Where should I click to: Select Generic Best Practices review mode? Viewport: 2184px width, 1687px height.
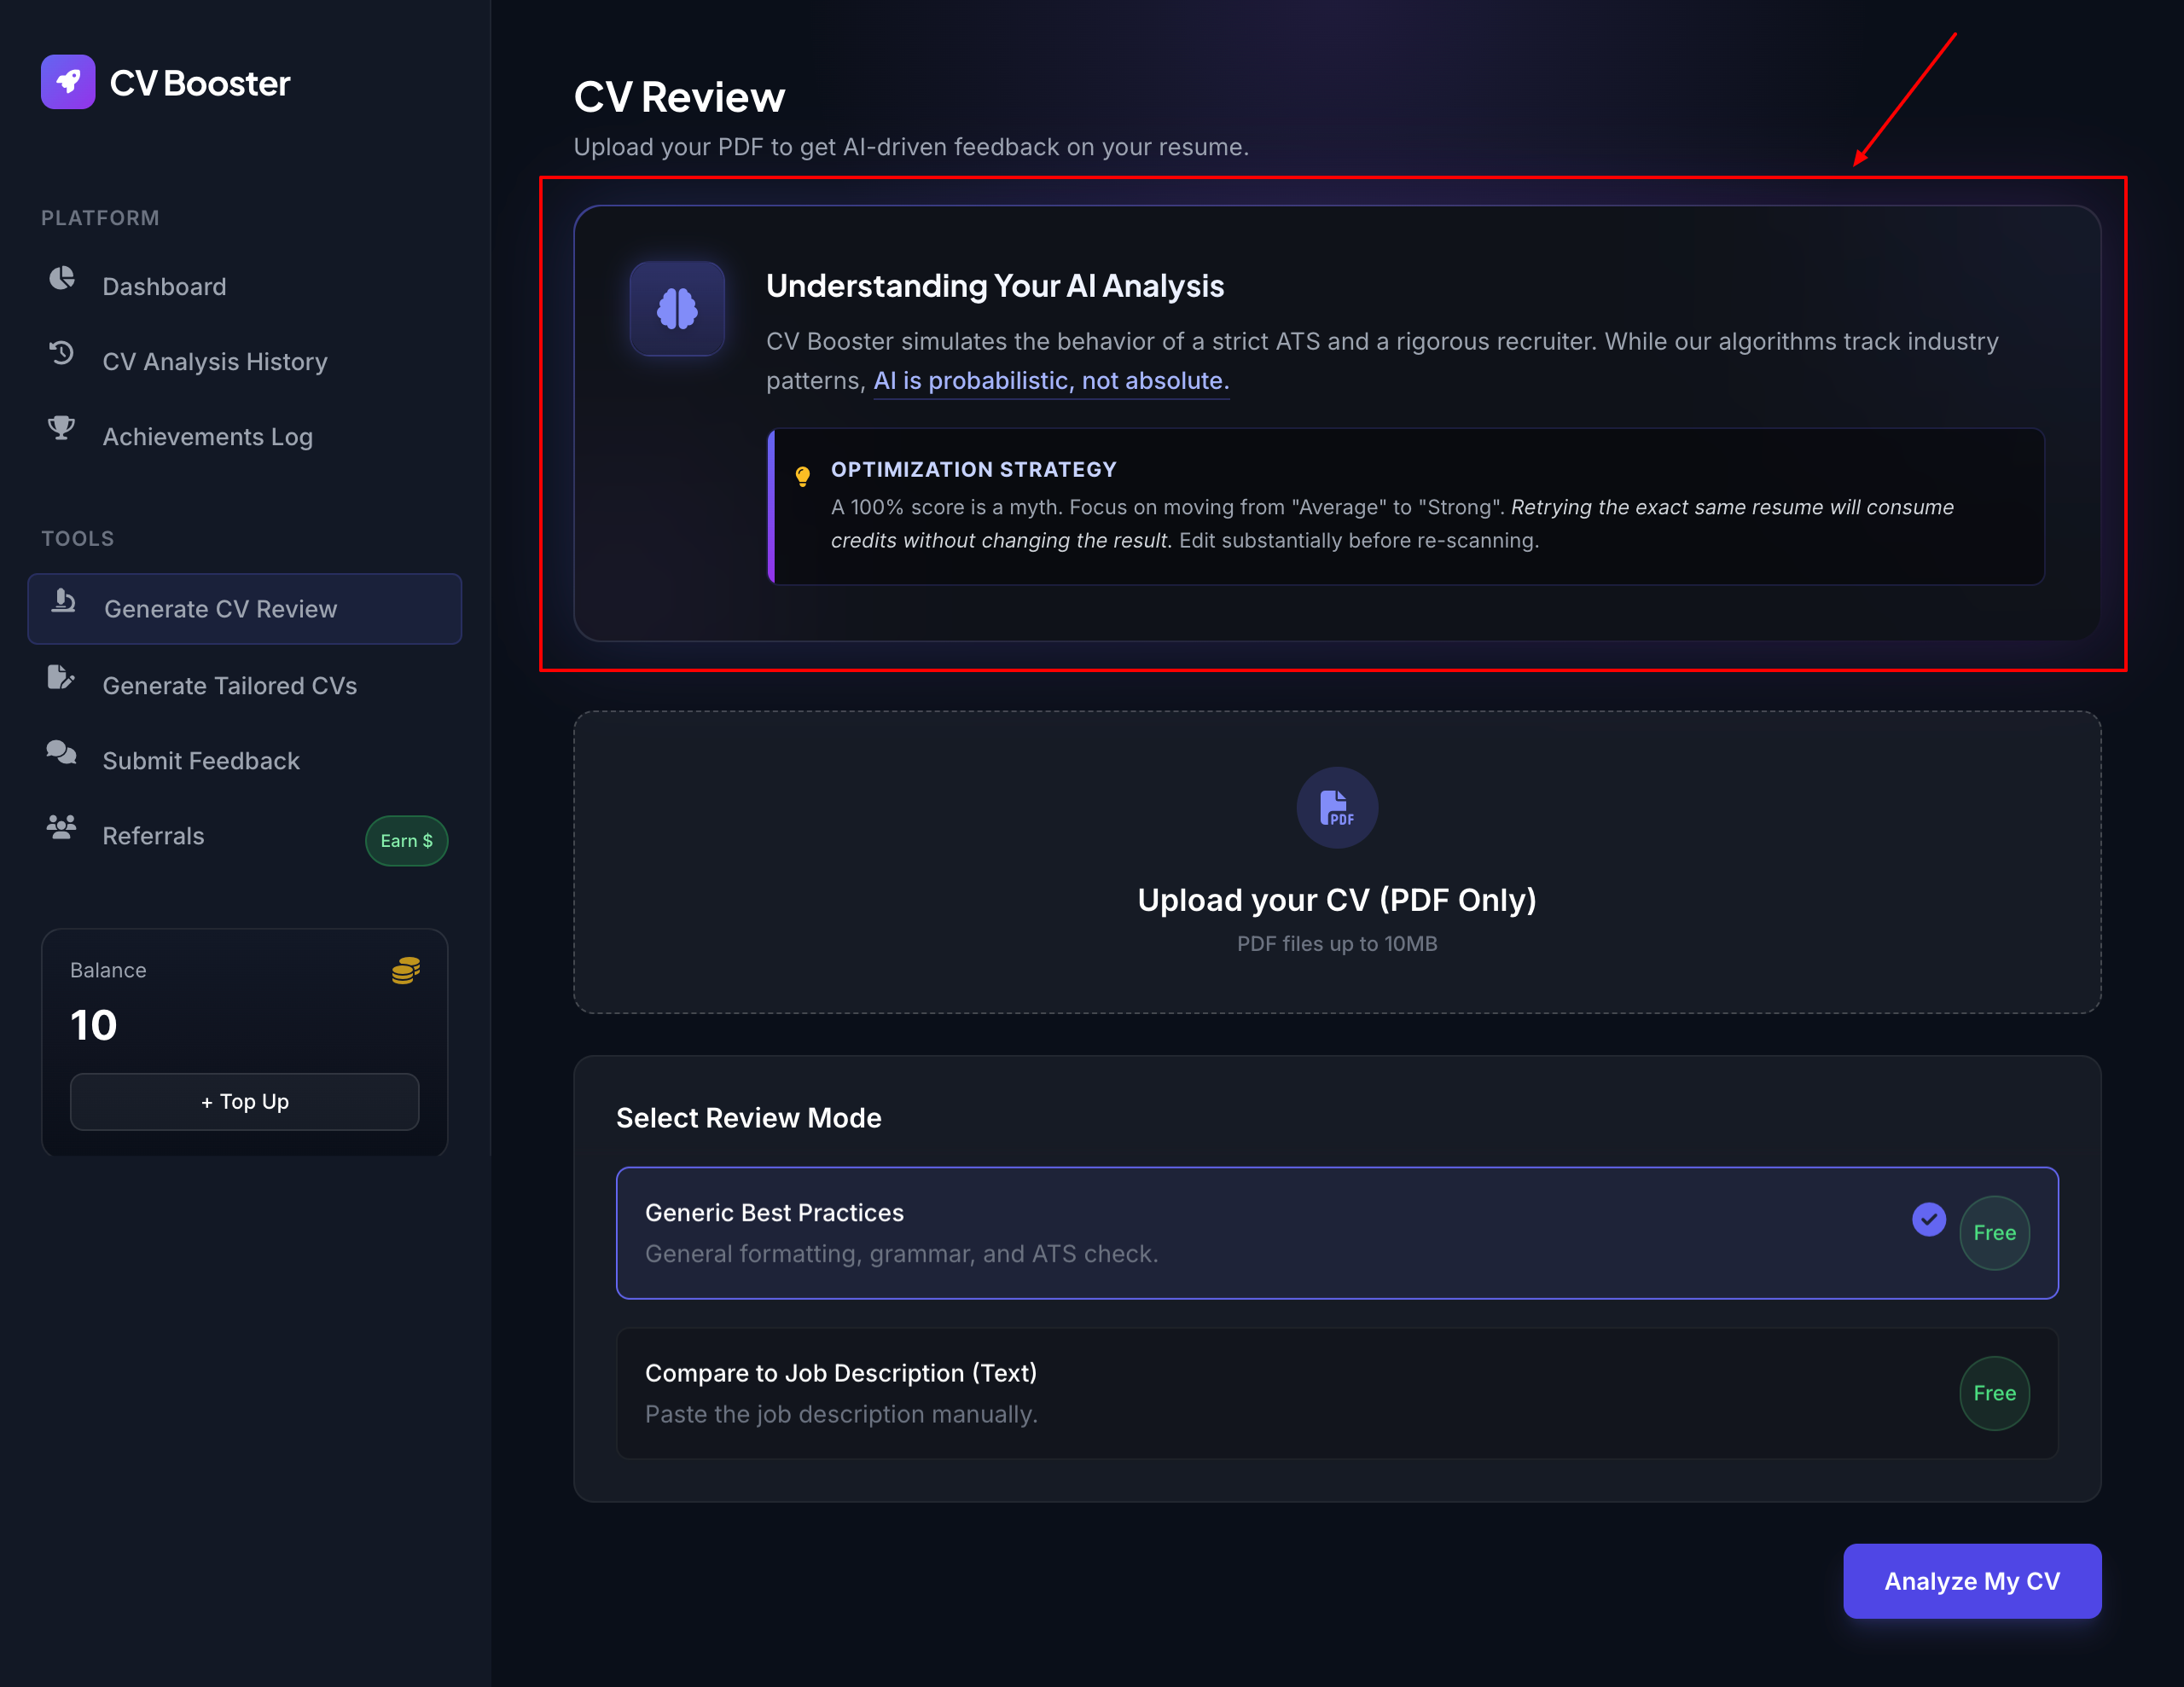[1337, 1233]
